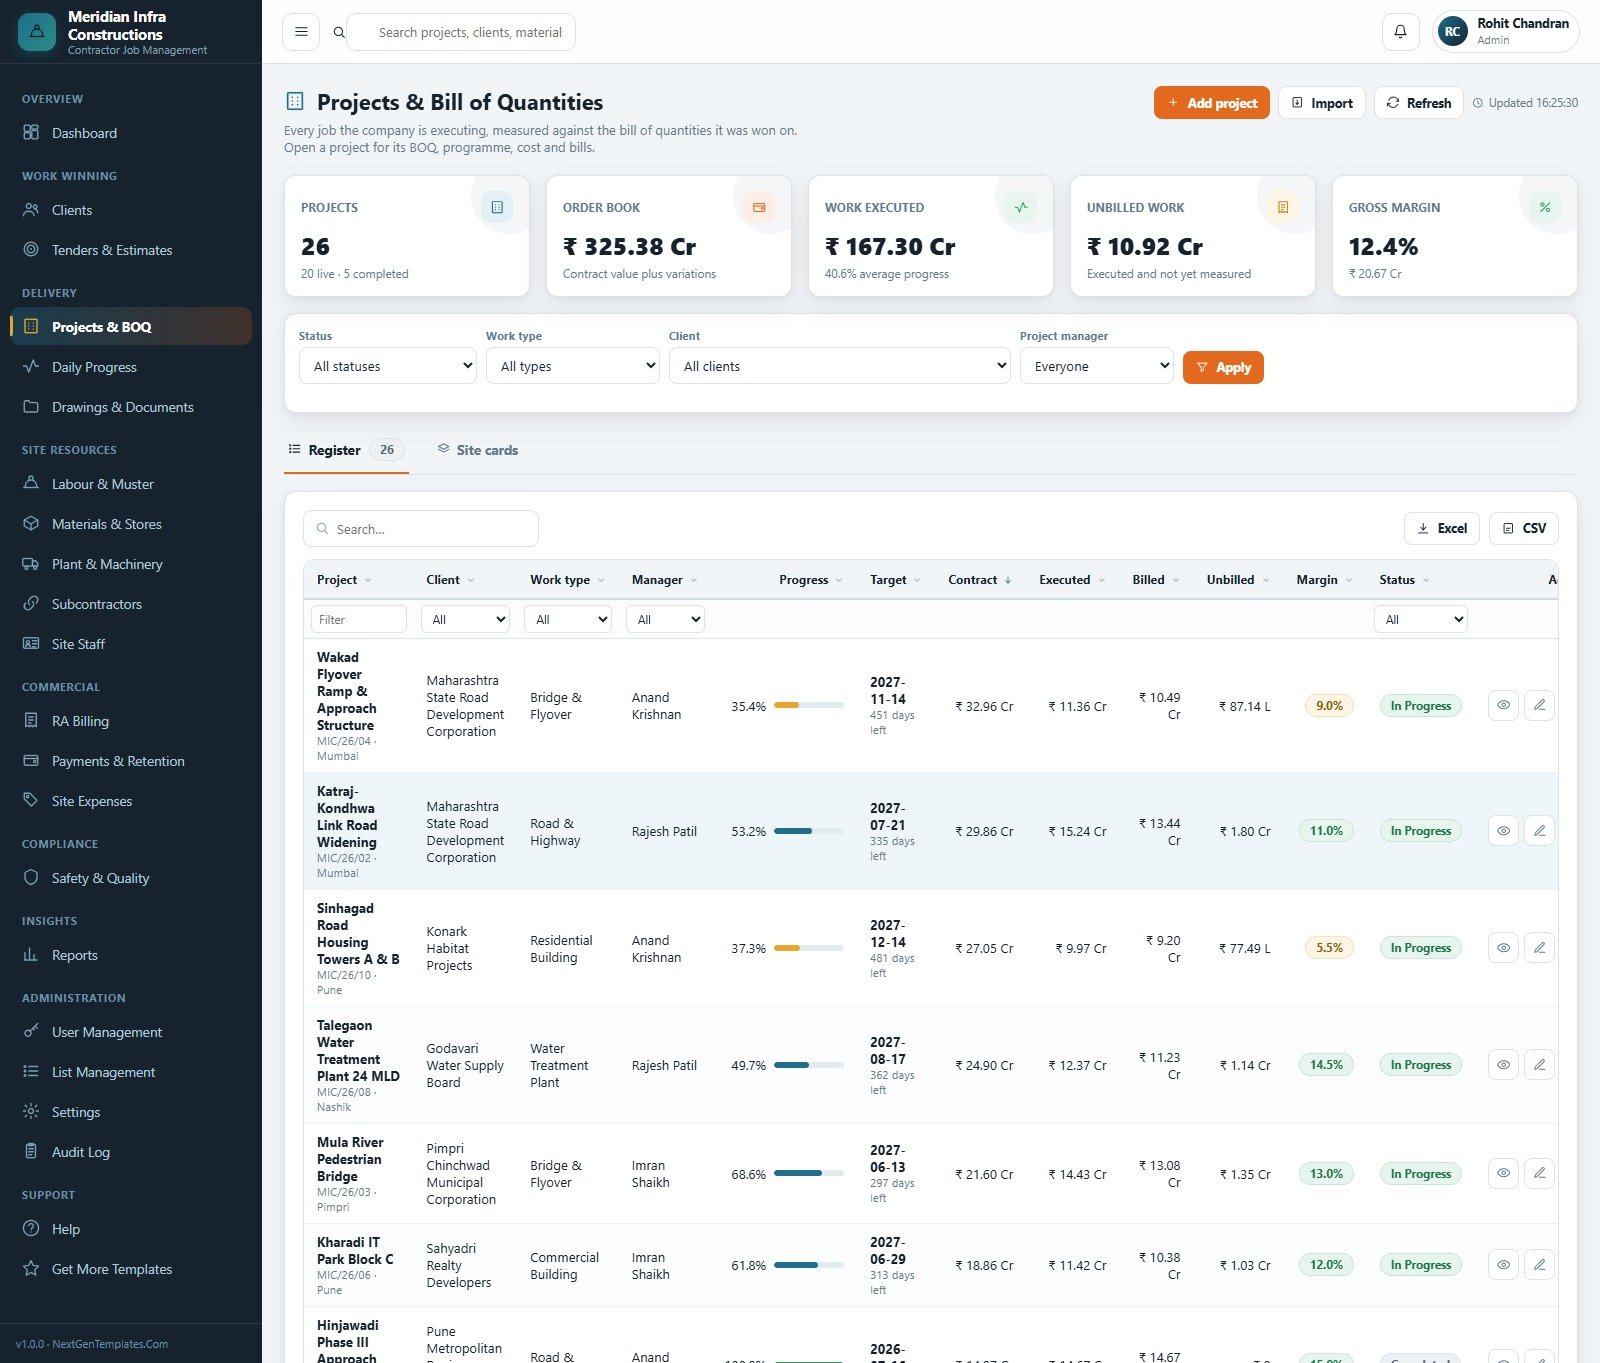Image resolution: width=1600 pixels, height=1363 pixels.
Task: Edit the Mula River Pedestrian Bridge project
Action: pyautogui.click(x=1539, y=1173)
